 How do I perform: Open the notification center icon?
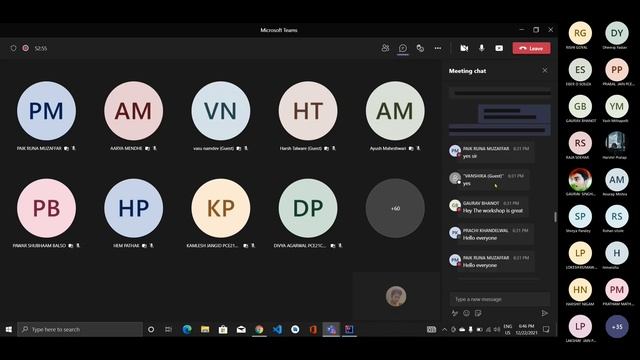[x=546, y=329]
